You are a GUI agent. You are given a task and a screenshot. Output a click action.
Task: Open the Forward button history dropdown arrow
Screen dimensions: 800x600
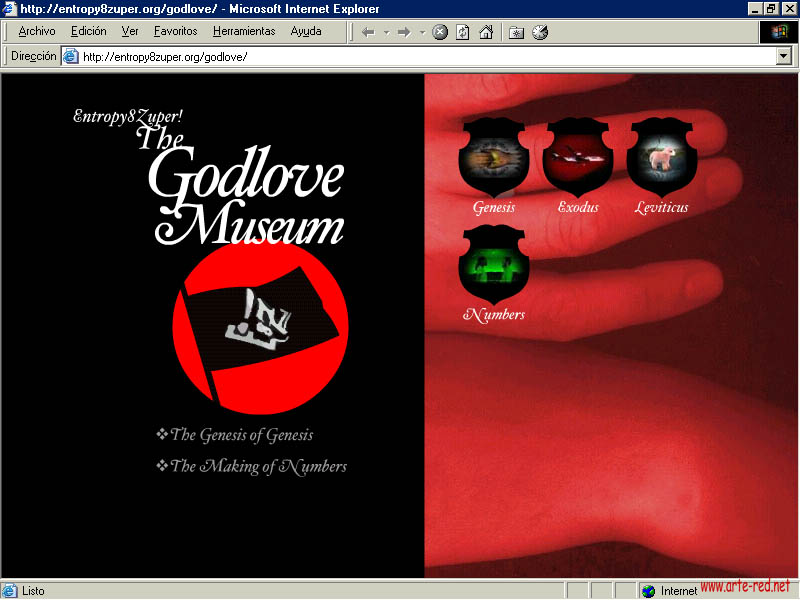tap(422, 32)
